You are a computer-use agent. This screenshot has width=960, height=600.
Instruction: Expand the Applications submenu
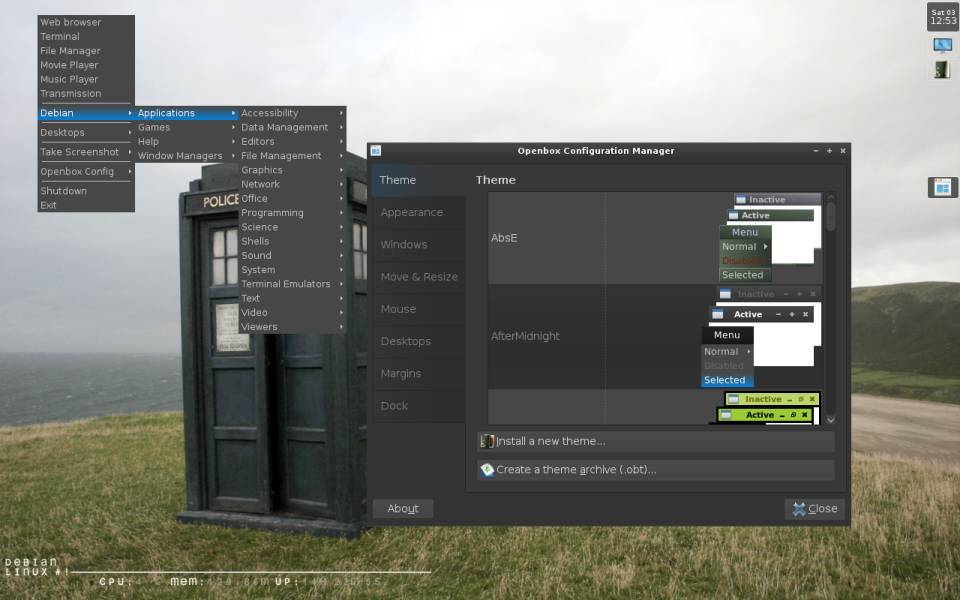click(186, 113)
